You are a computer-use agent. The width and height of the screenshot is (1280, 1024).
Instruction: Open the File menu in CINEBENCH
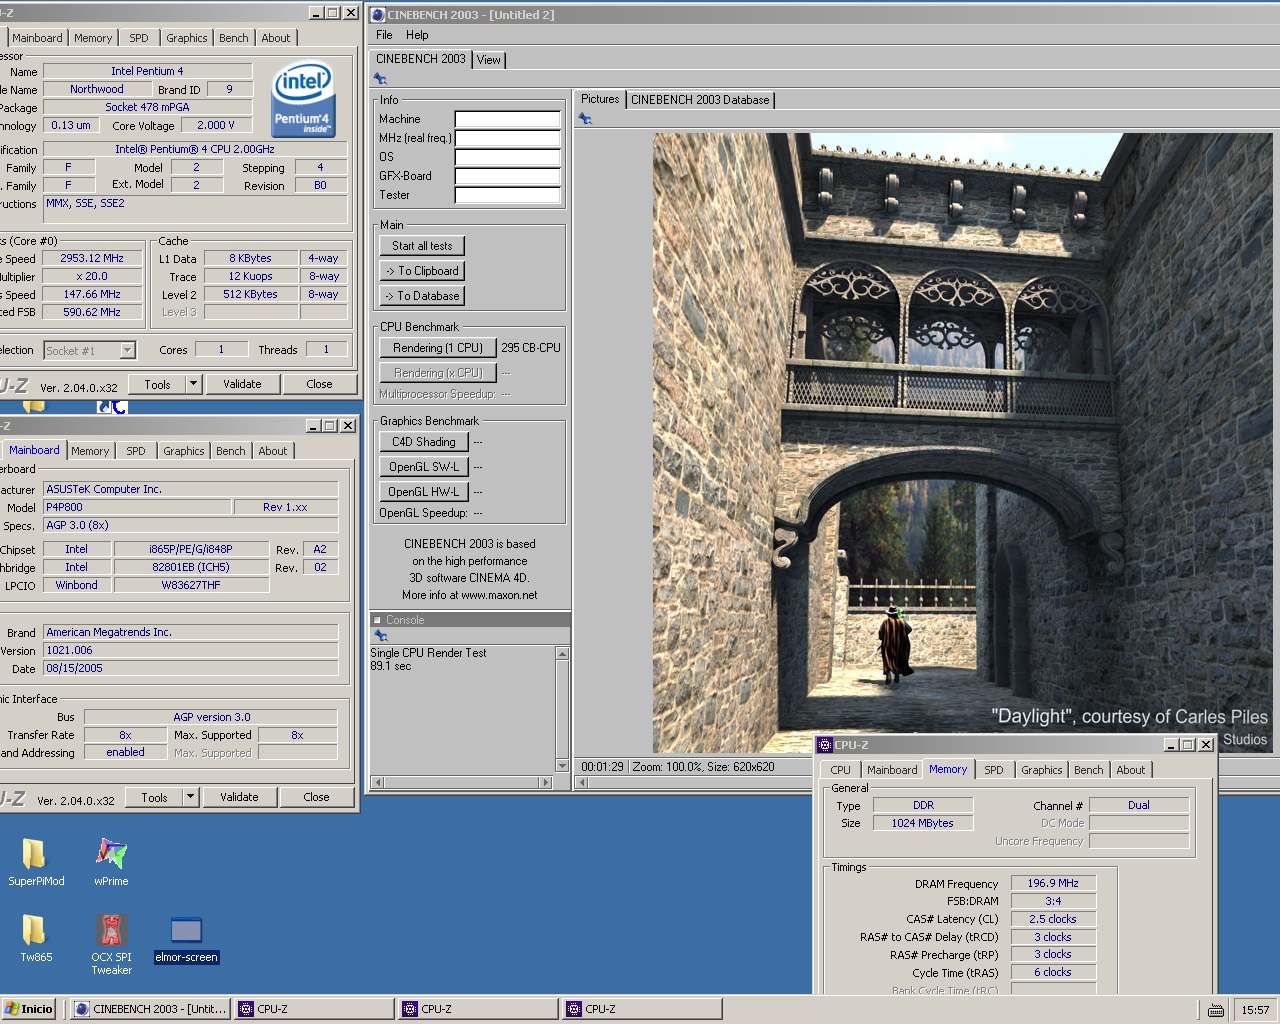click(x=384, y=35)
